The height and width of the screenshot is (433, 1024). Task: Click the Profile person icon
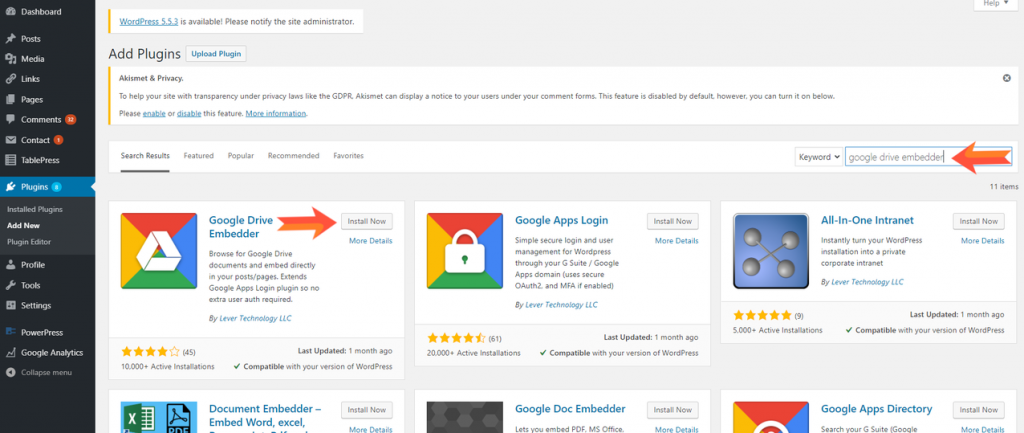(10, 265)
